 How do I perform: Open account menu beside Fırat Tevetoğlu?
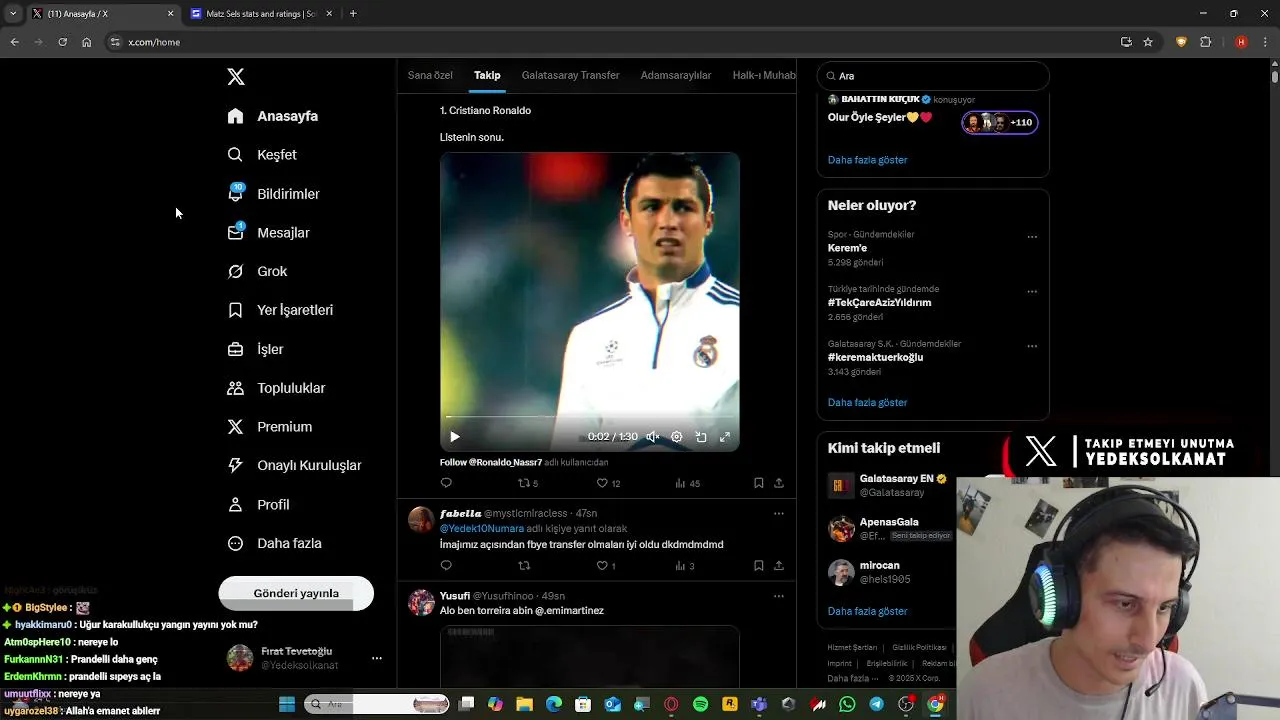pos(377,658)
